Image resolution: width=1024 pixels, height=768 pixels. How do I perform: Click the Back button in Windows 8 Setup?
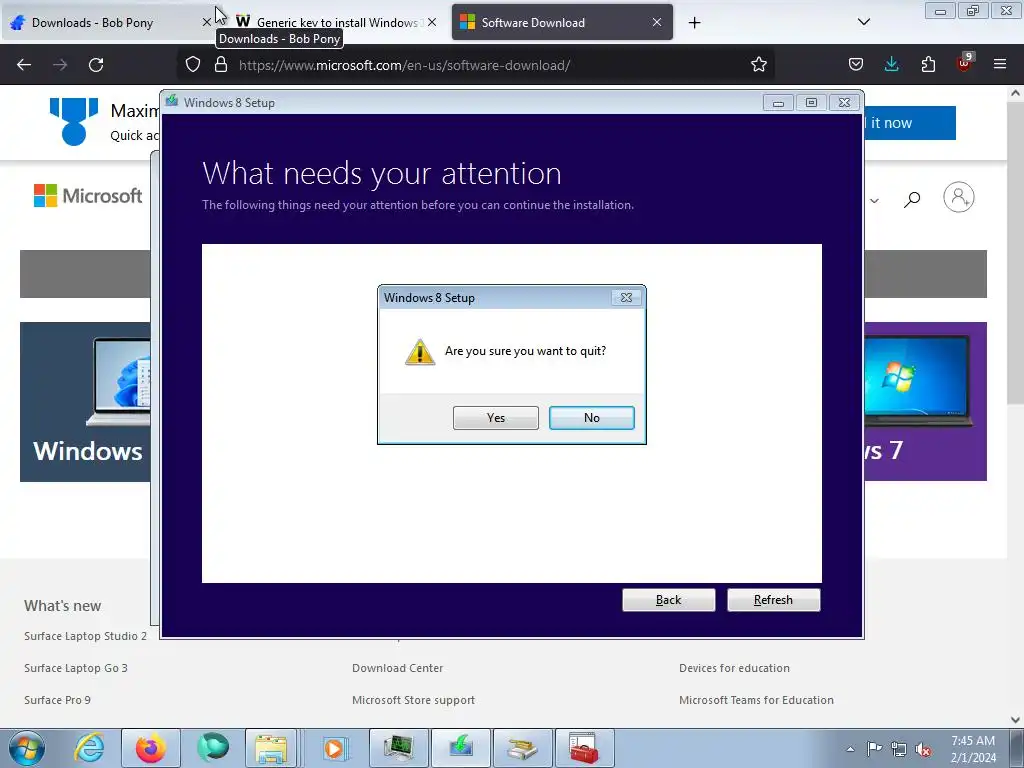click(669, 600)
